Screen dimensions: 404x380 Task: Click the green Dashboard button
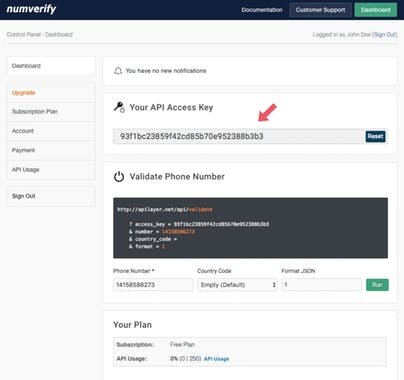[376, 10]
